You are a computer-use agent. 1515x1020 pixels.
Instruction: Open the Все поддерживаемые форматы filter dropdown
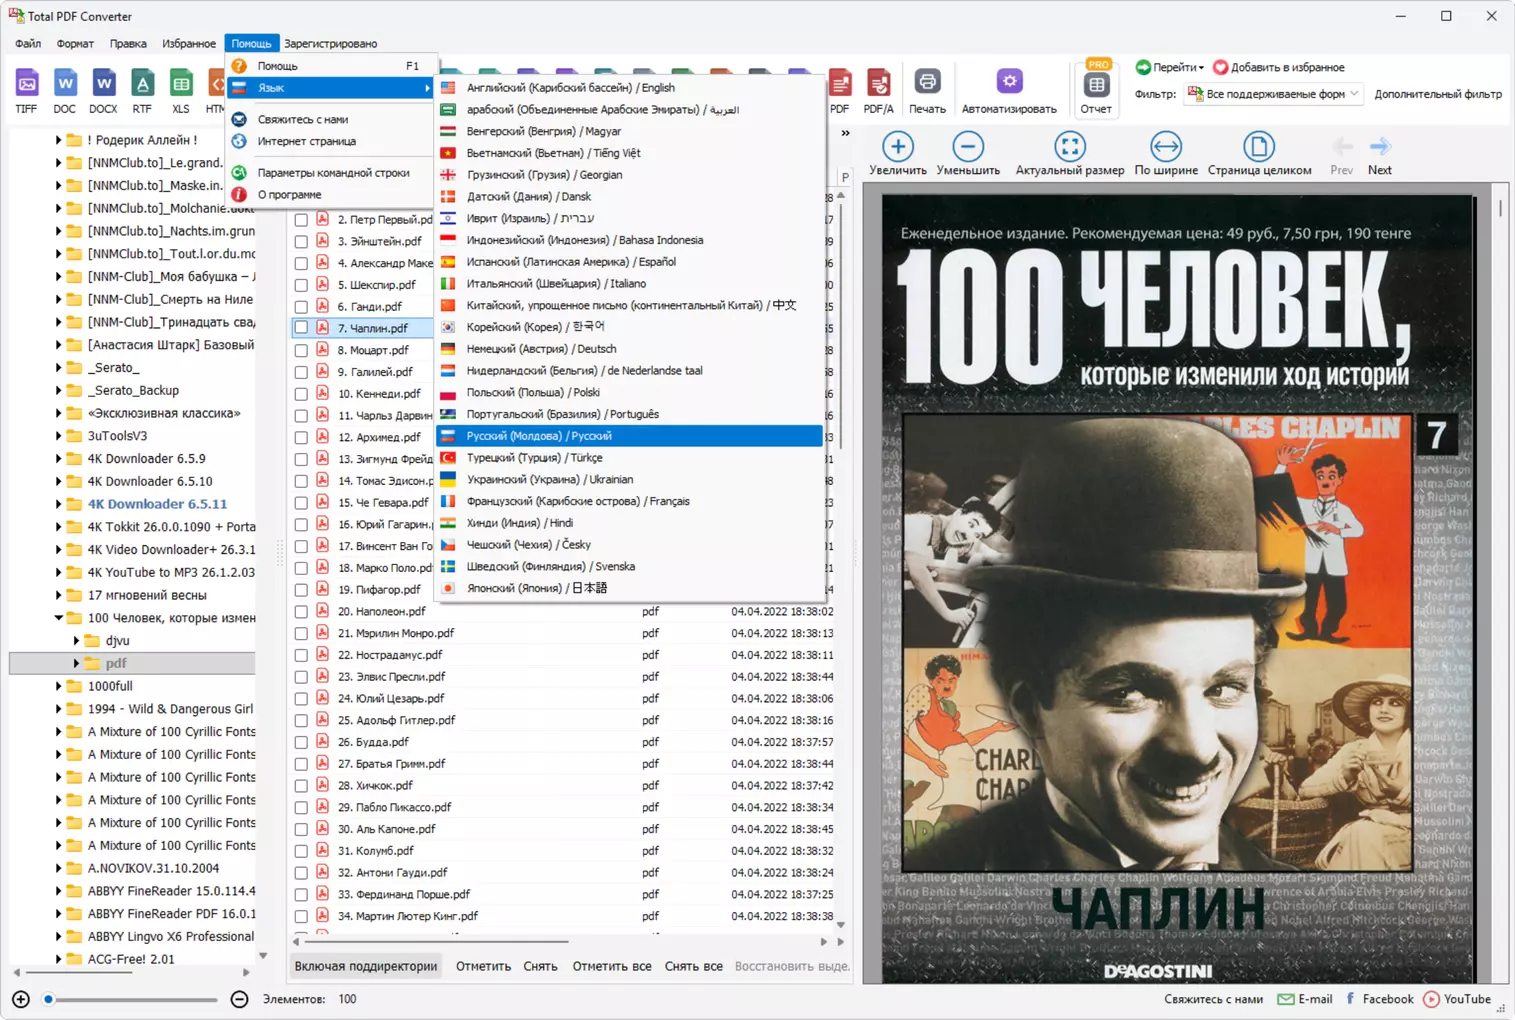pos(1273,94)
